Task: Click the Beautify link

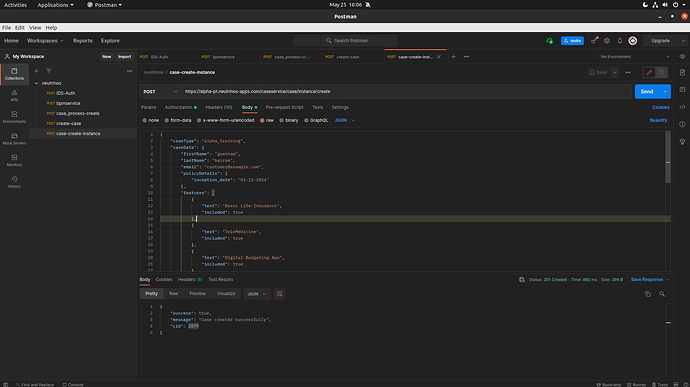Action: [x=658, y=120]
